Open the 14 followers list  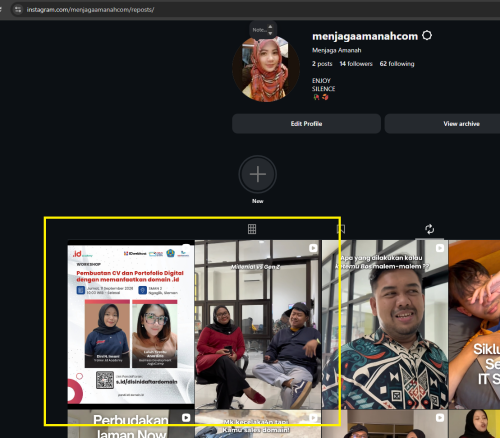(356, 64)
